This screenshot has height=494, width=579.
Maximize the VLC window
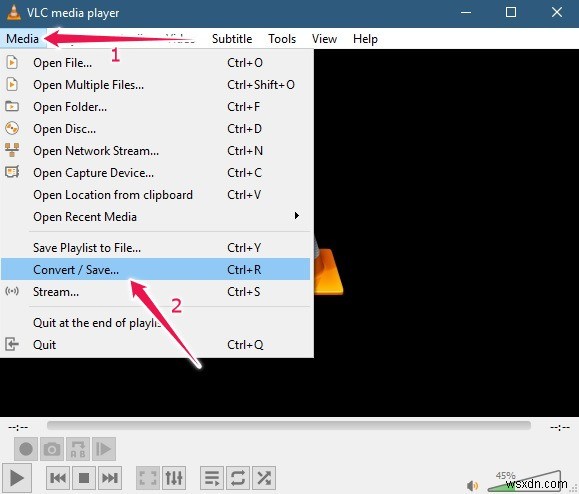coord(511,13)
